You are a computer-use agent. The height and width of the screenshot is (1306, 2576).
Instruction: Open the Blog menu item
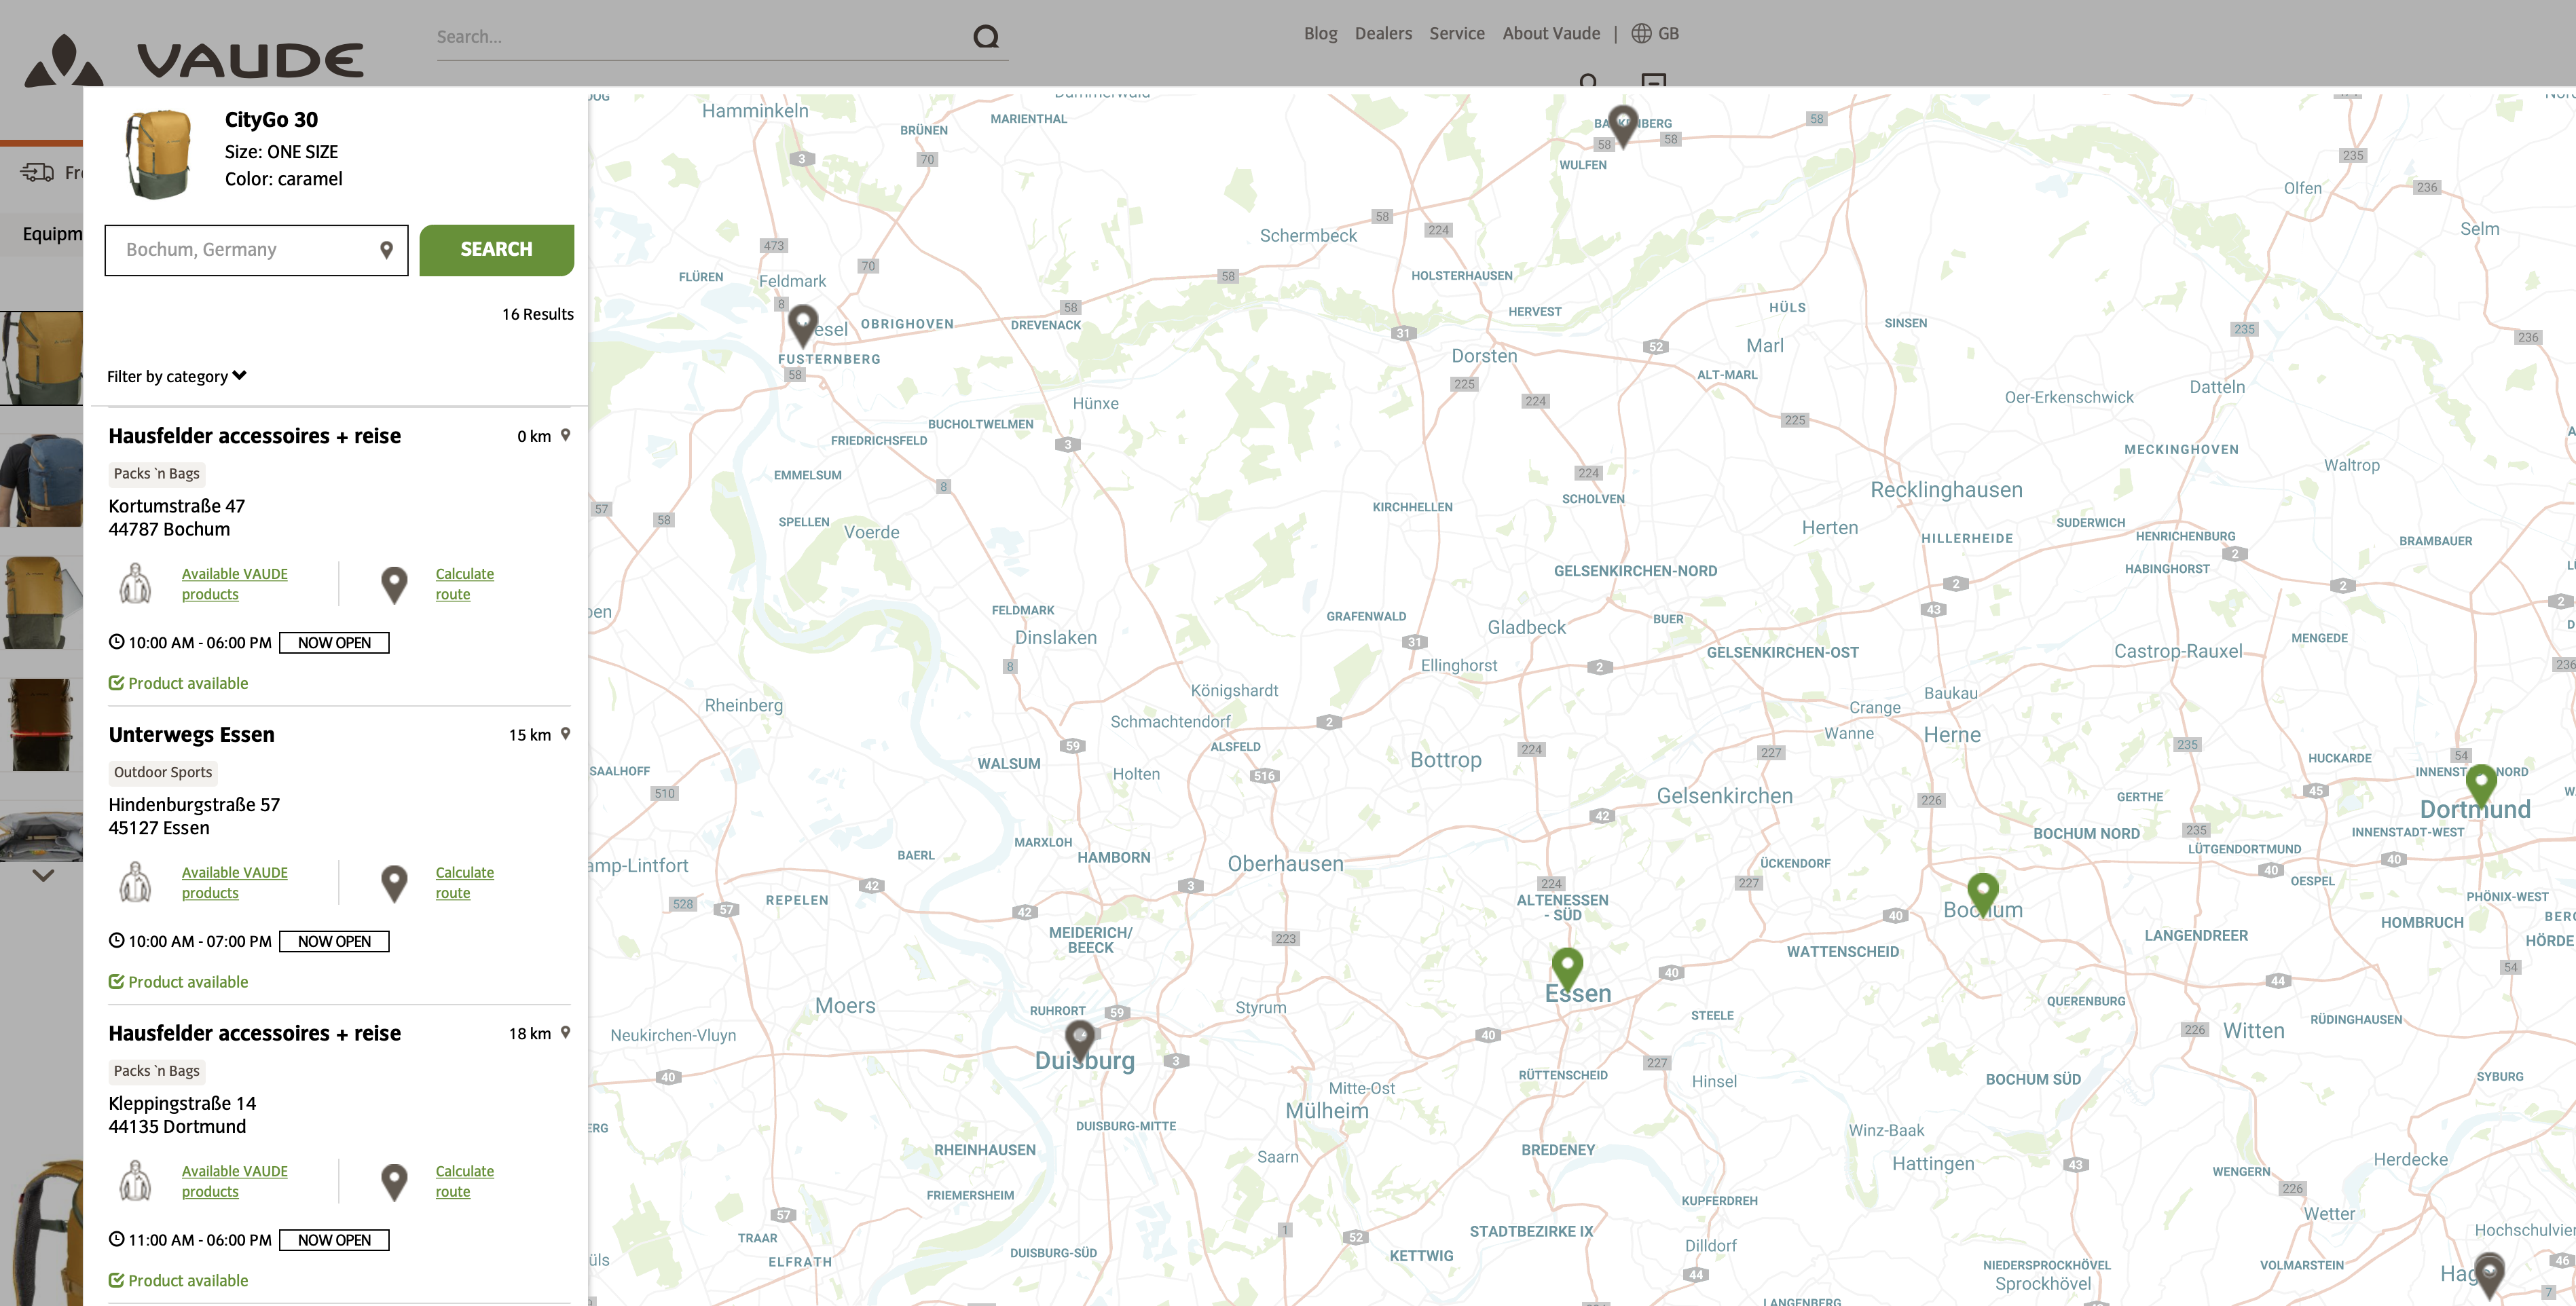[x=1320, y=33]
